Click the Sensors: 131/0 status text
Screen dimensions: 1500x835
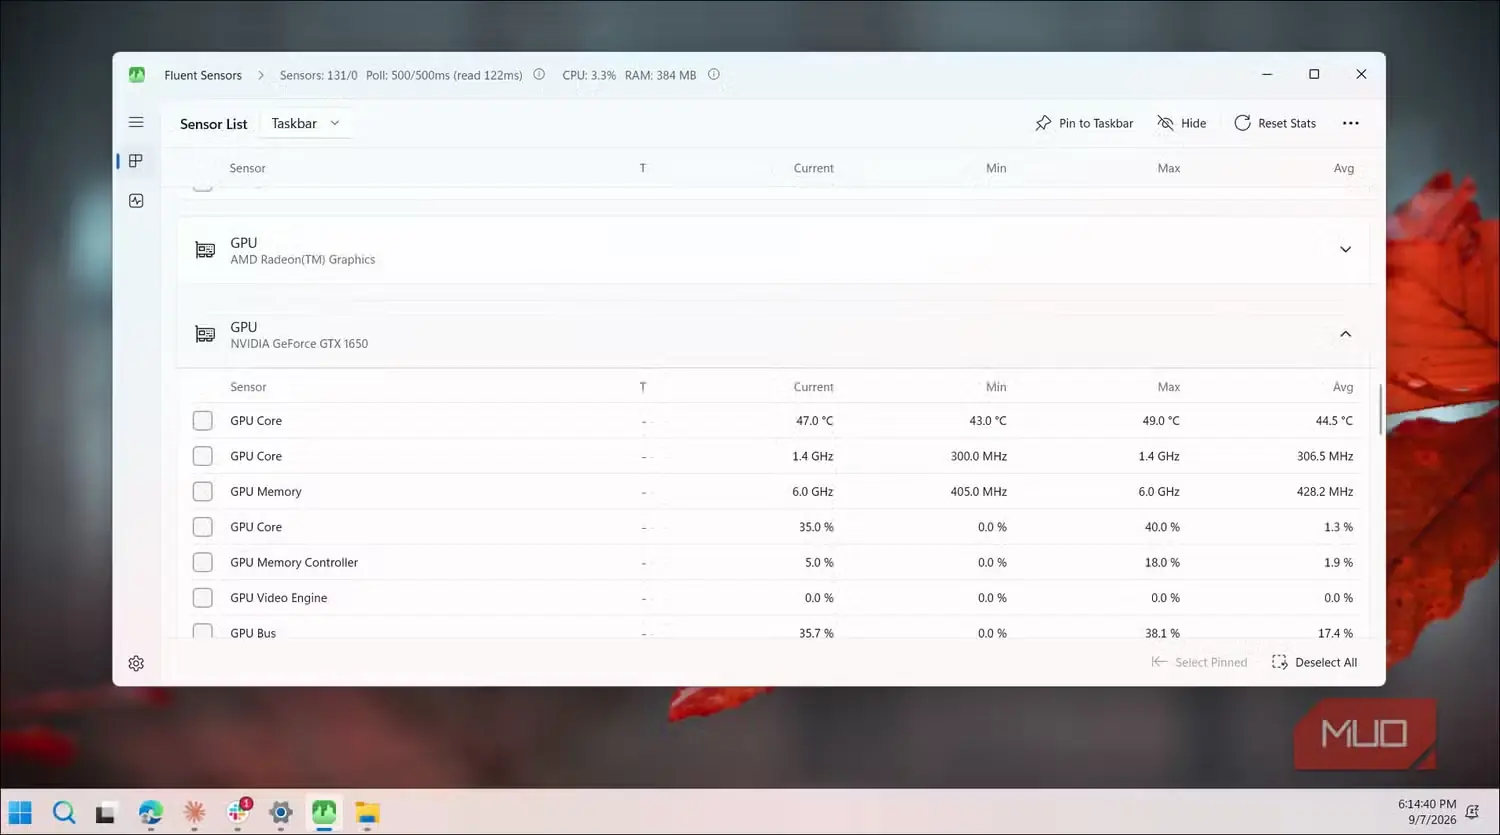pyautogui.click(x=318, y=75)
